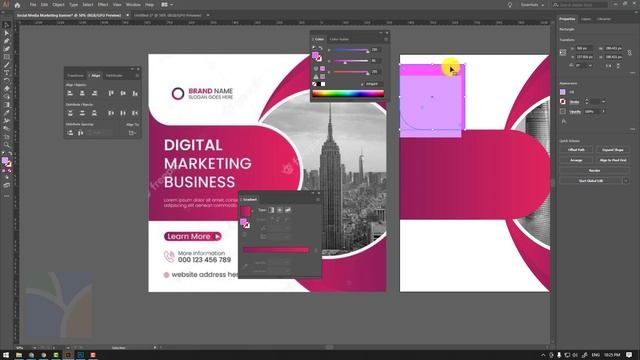Image resolution: width=640 pixels, height=360 pixels.
Task: Distribute objects by horizontal centers
Action: point(123,113)
